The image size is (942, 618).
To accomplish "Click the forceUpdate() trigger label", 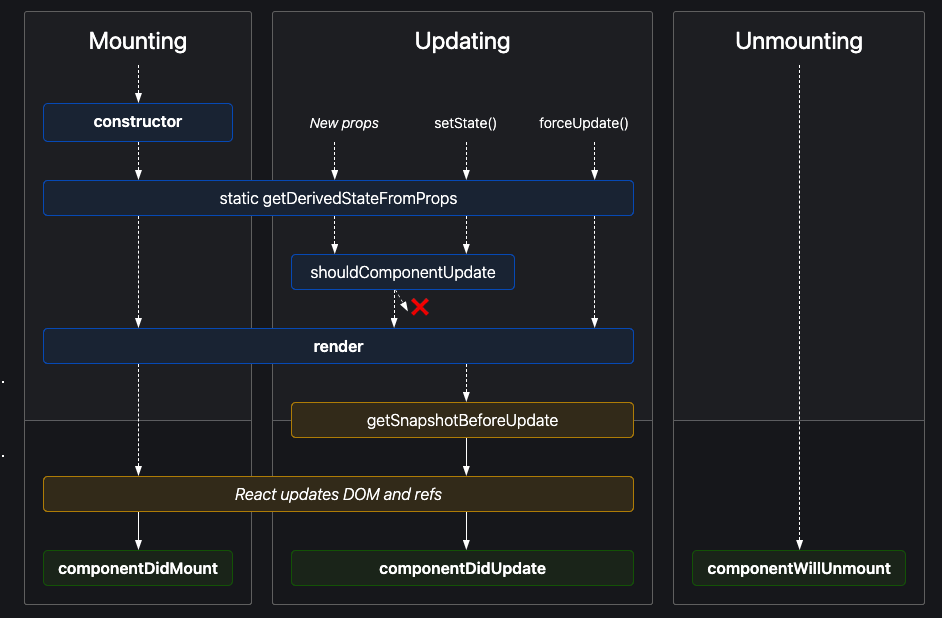I will (x=584, y=124).
